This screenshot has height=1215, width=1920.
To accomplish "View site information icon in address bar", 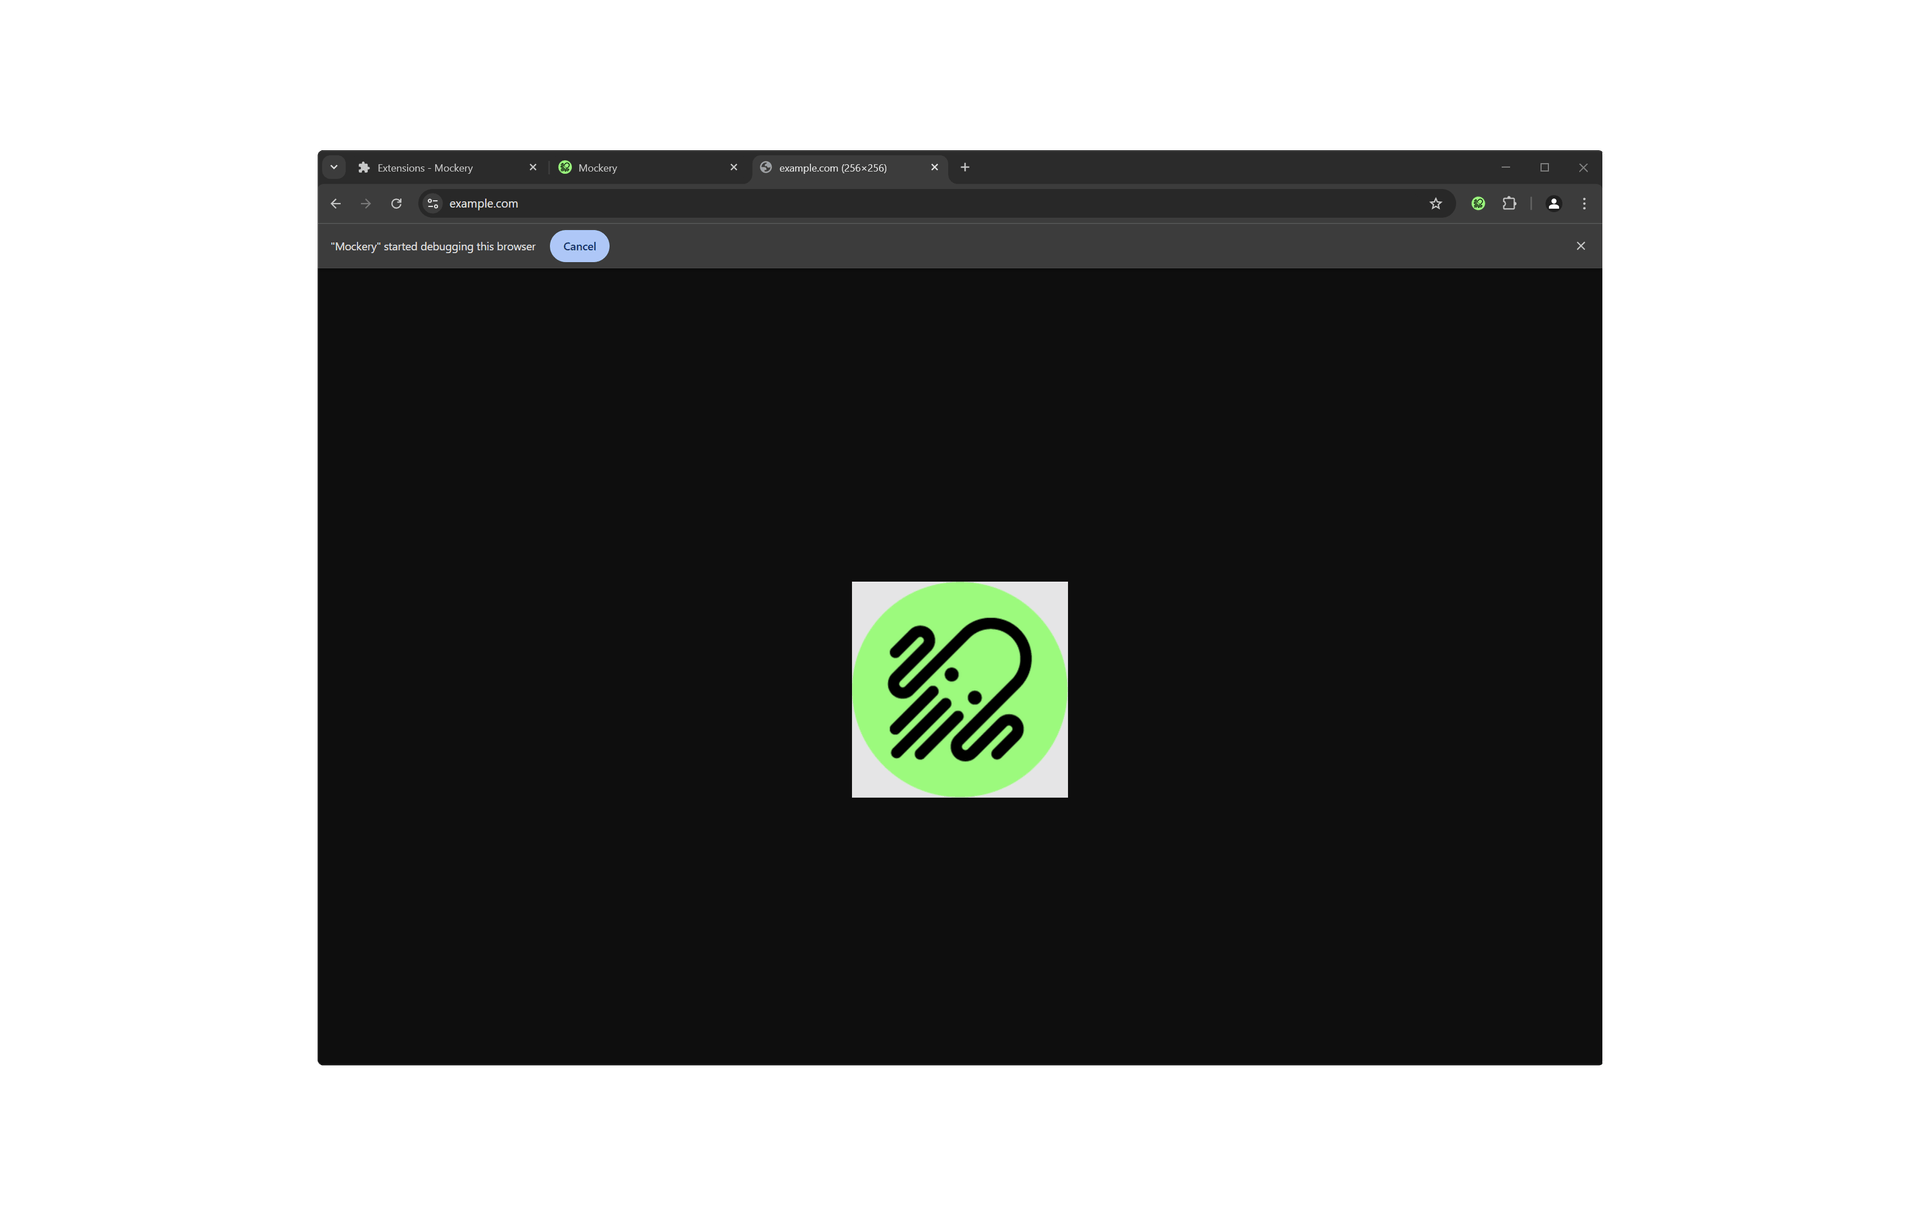I will click(x=433, y=203).
